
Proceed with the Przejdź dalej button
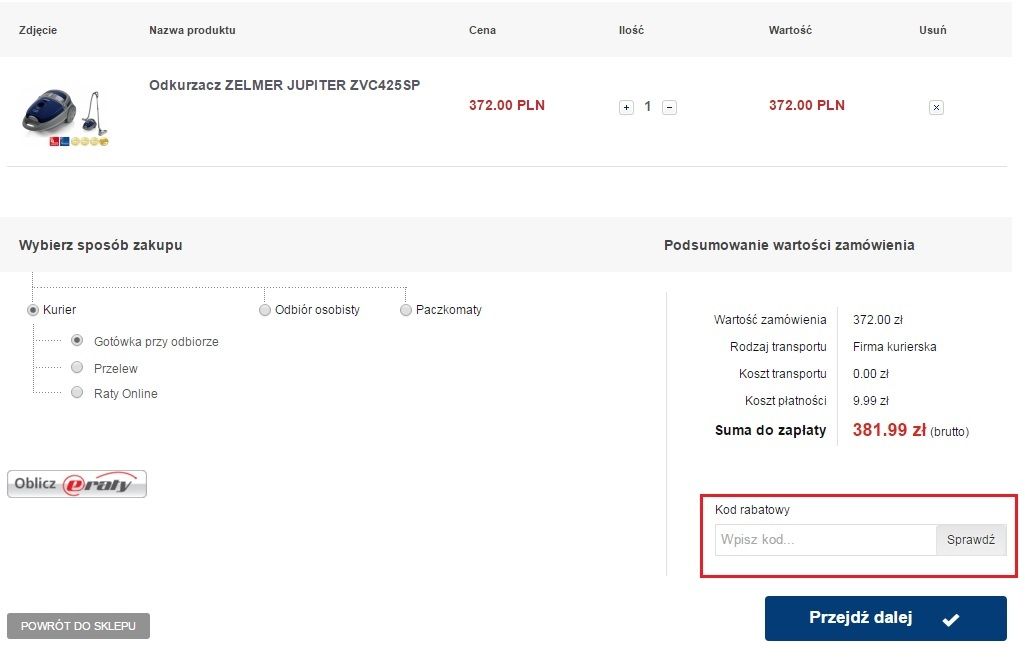point(886,618)
